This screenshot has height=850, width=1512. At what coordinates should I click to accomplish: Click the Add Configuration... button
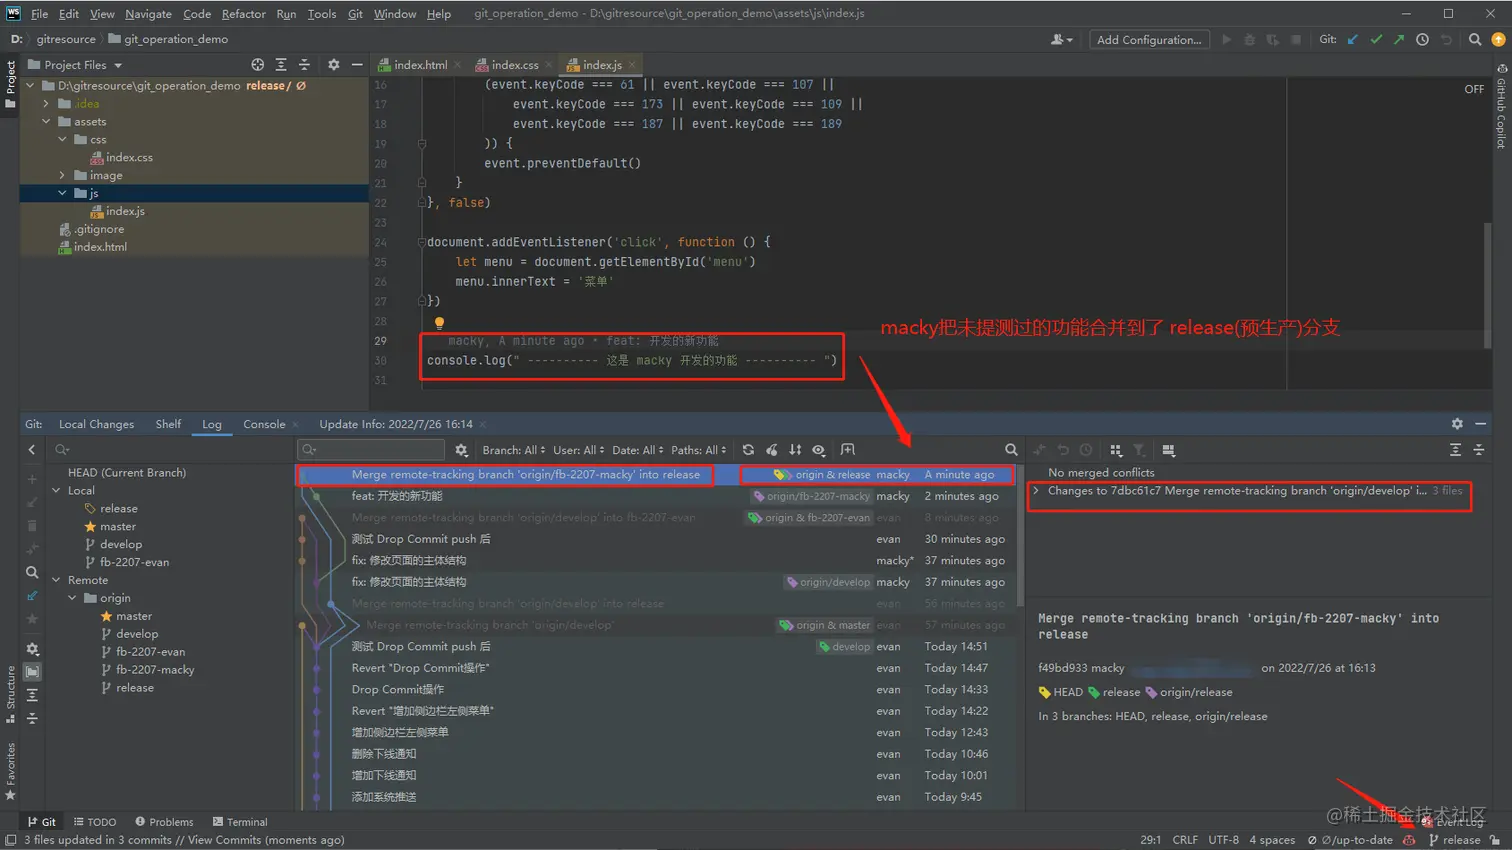pos(1149,40)
